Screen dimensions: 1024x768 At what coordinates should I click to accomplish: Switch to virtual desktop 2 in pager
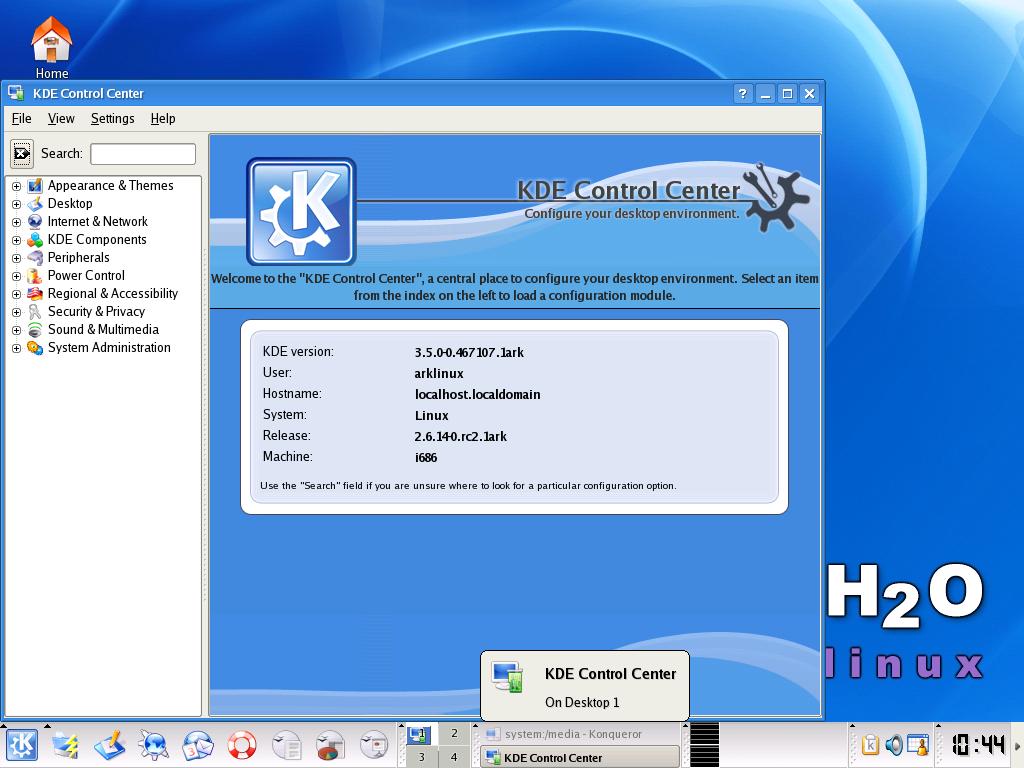tap(454, 734)
